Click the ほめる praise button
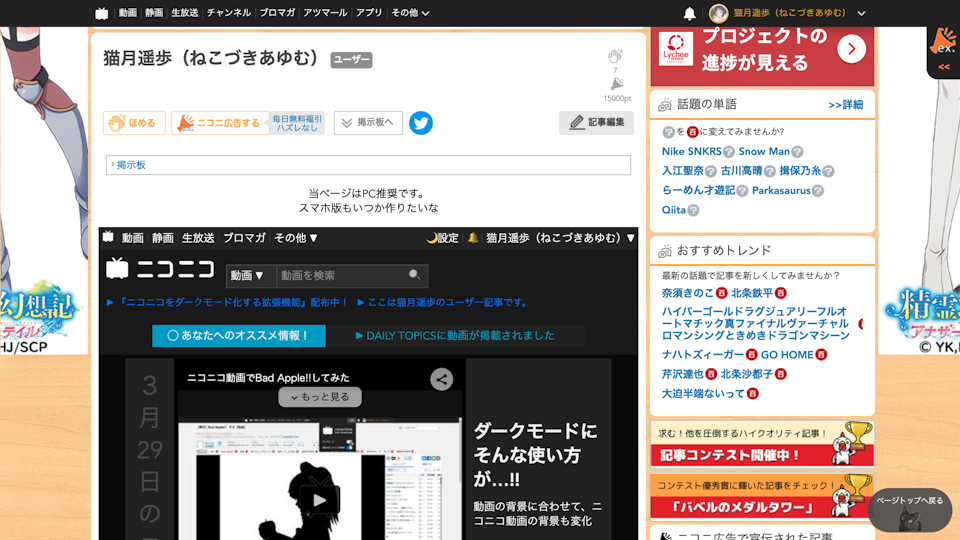960x540 pixels. (134, 123)
